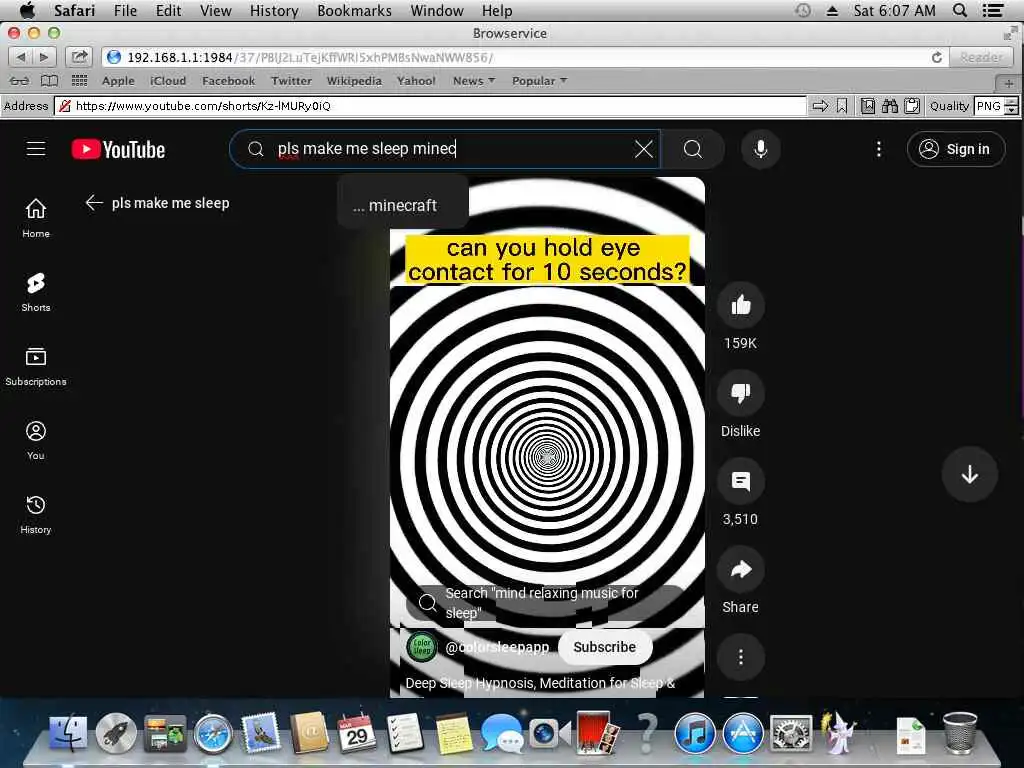Open the Reading List glasses icon
Image resolution: width=1024 pixels, height=768 pixels.
click(20, 81)
